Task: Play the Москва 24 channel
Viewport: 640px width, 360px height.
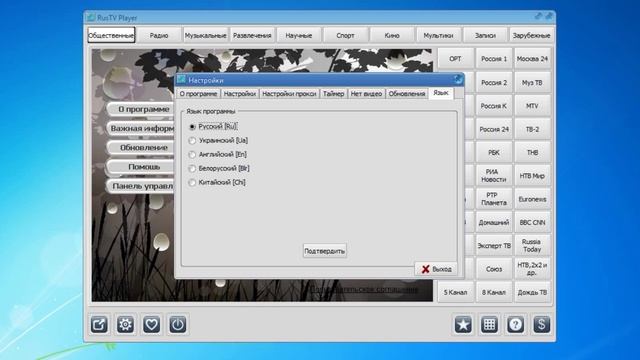Action: 532,59
